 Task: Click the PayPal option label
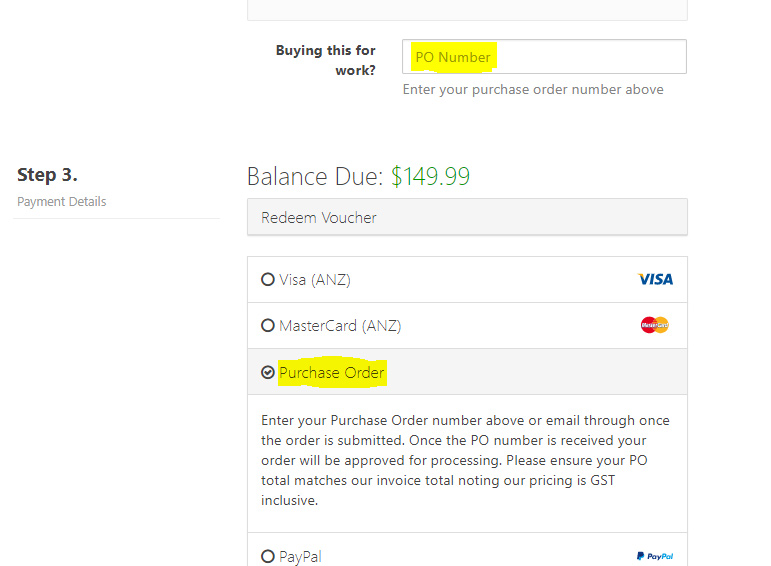[300, 557]
